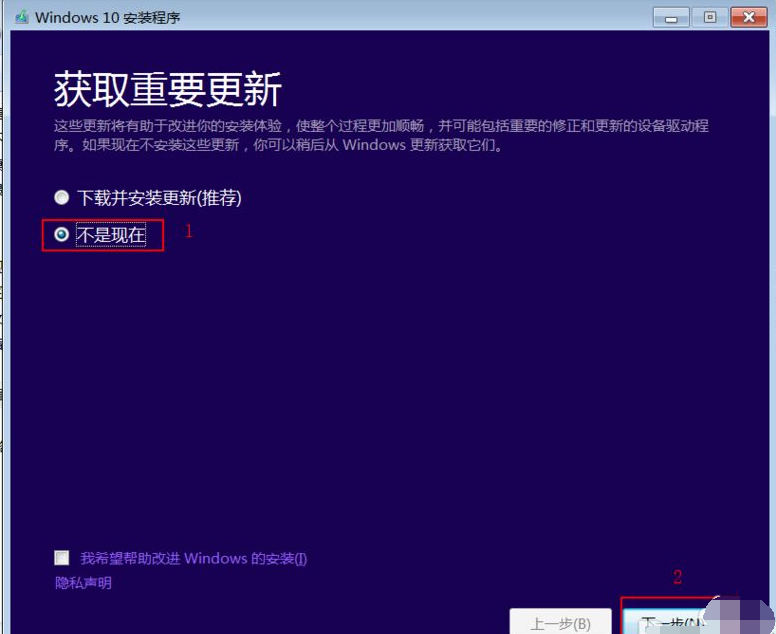Click the Windows 10 安装程序 title bar text

click(108, 18)
